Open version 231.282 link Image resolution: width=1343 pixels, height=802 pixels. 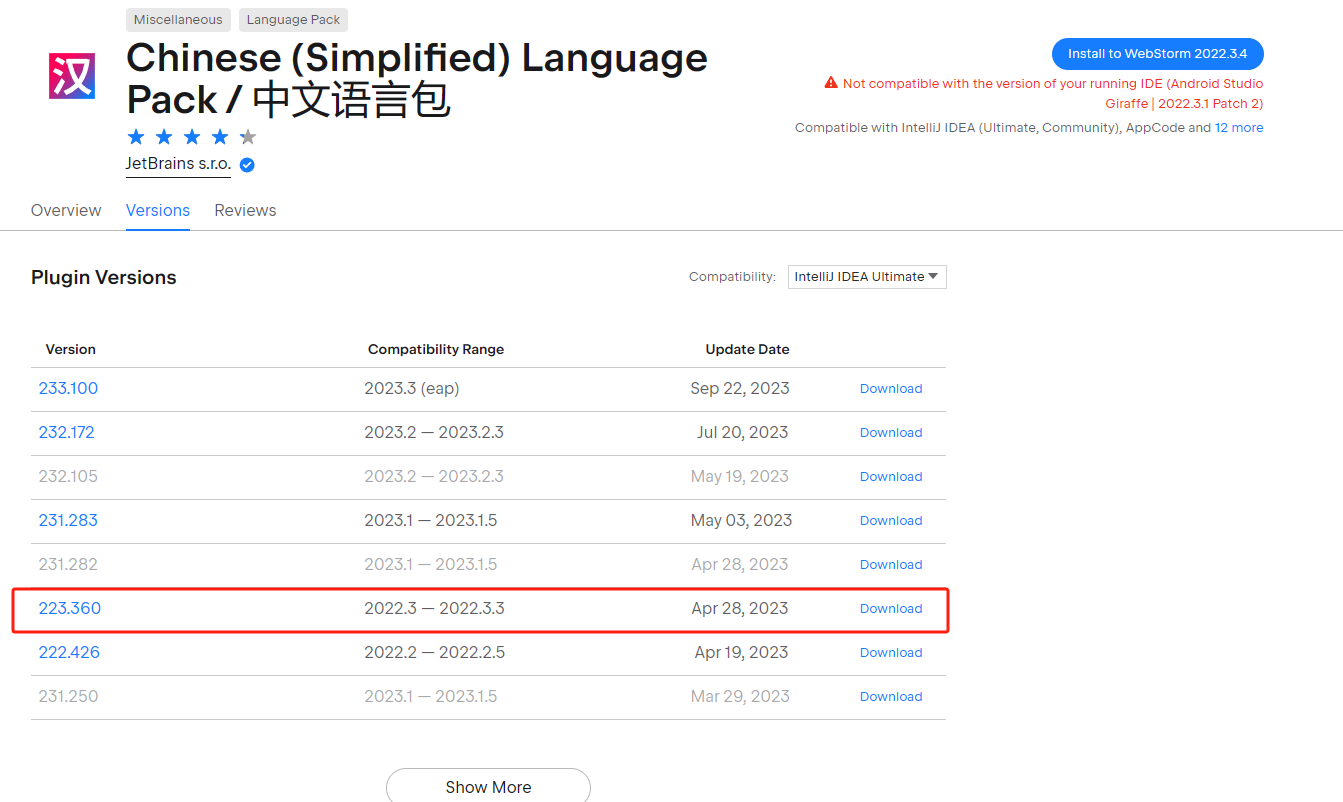tap(68, 564)
